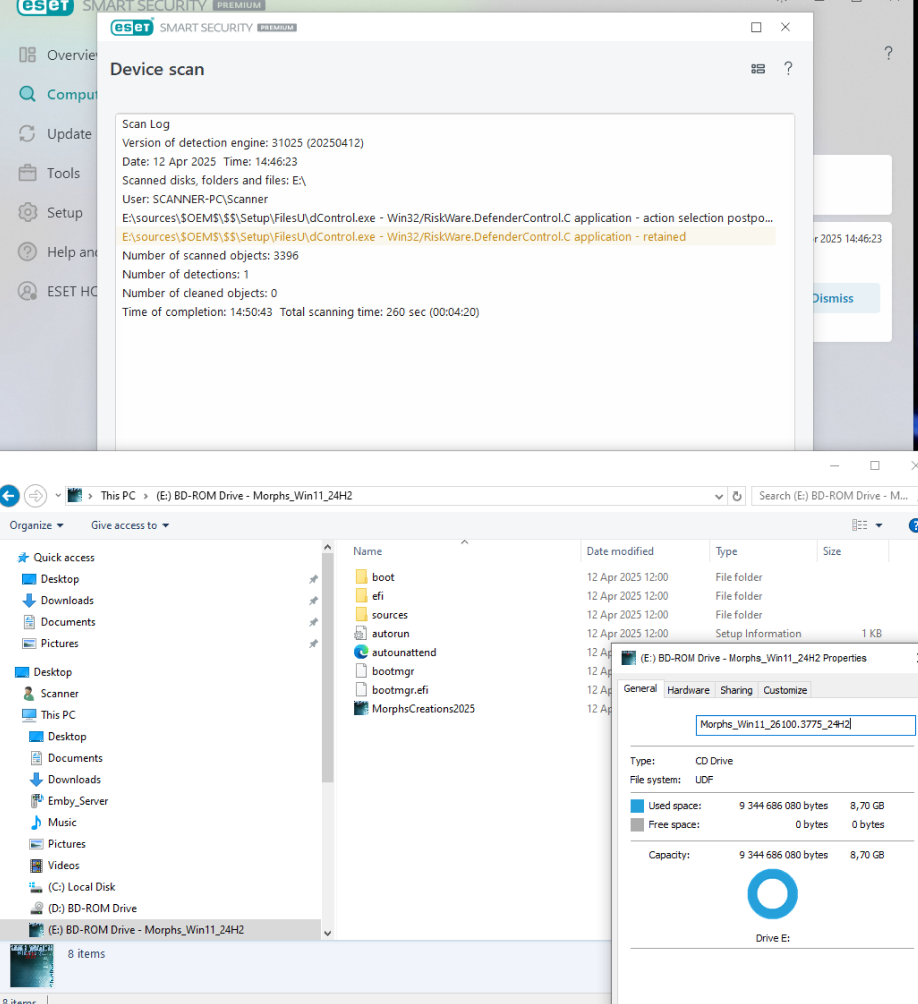Open help icon in ESET main window
Viewport: 918px width, 1004px height.
tap(888, 53)
